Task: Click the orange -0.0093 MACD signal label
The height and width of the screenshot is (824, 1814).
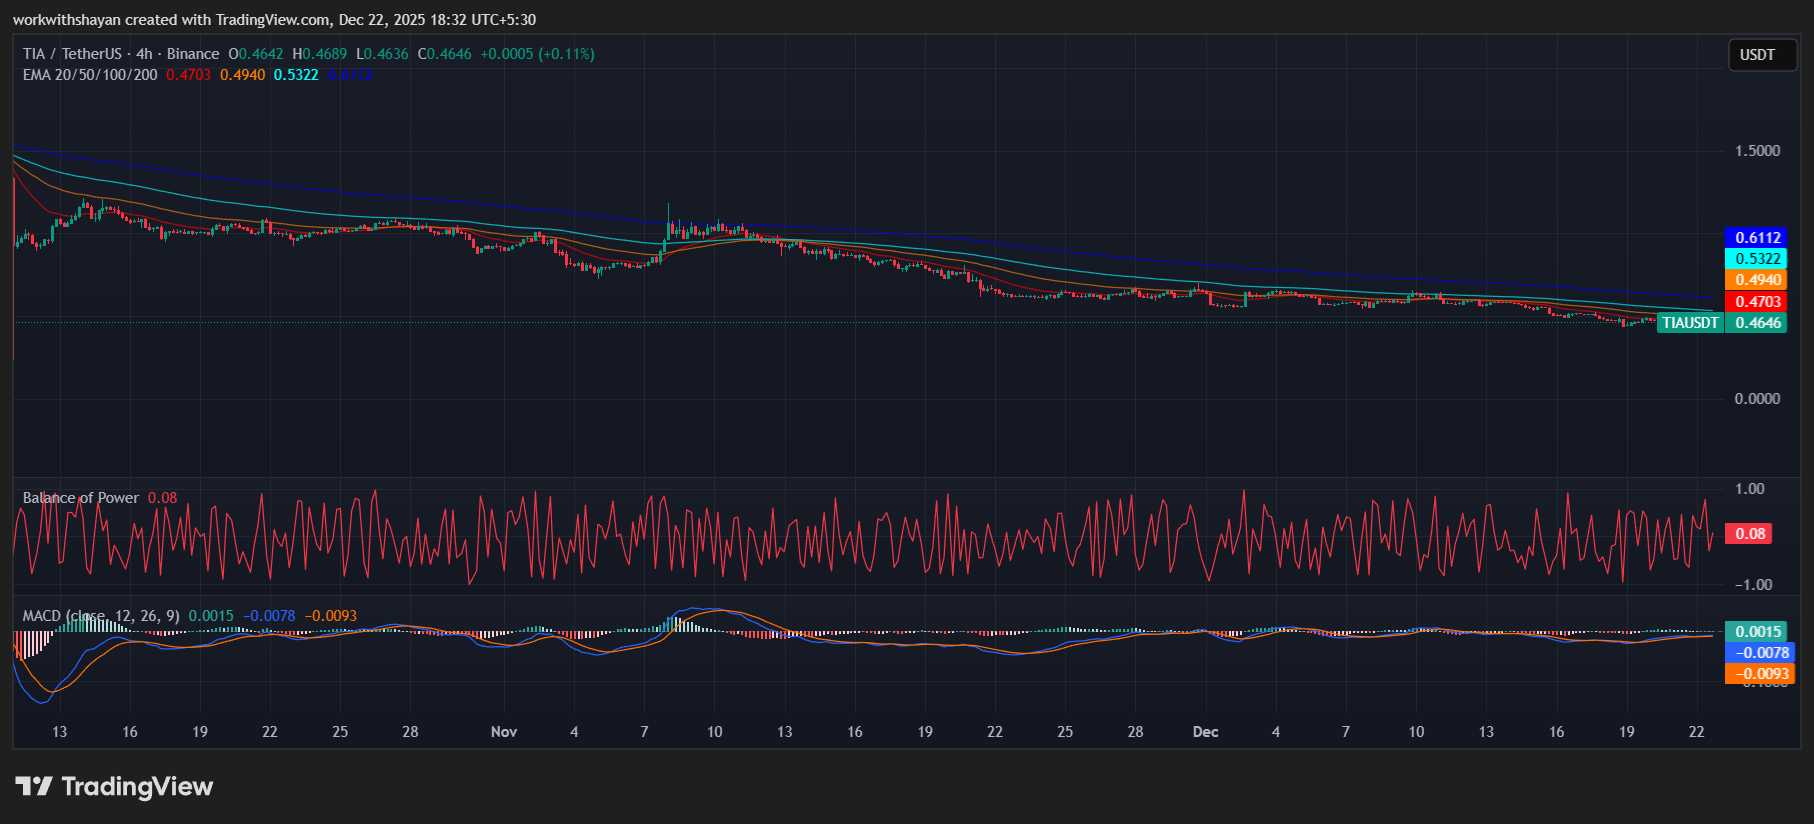Action: pos(1760,674)
